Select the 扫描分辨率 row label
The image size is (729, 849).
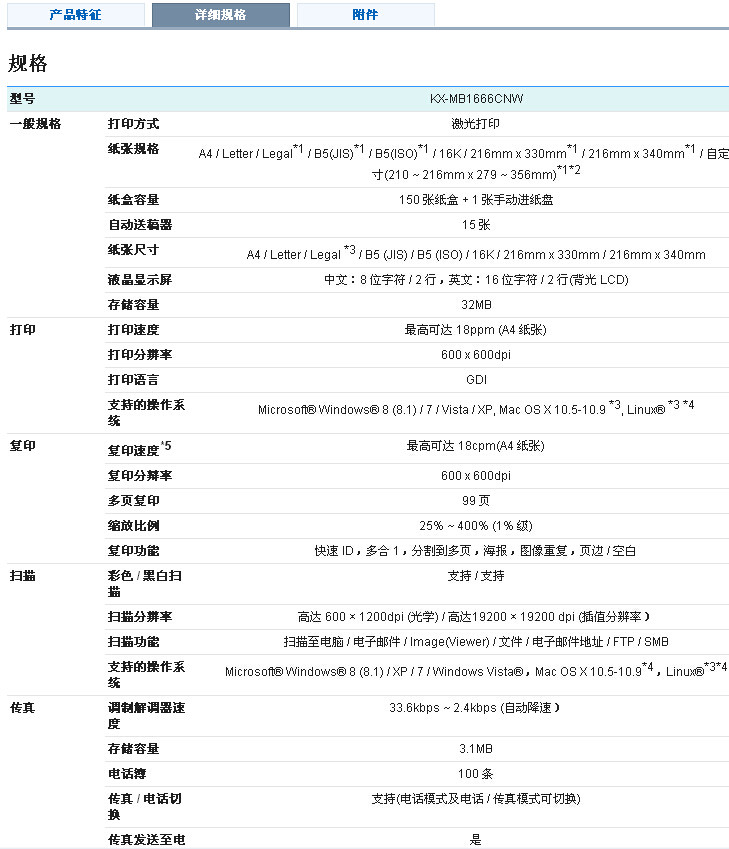140,616
